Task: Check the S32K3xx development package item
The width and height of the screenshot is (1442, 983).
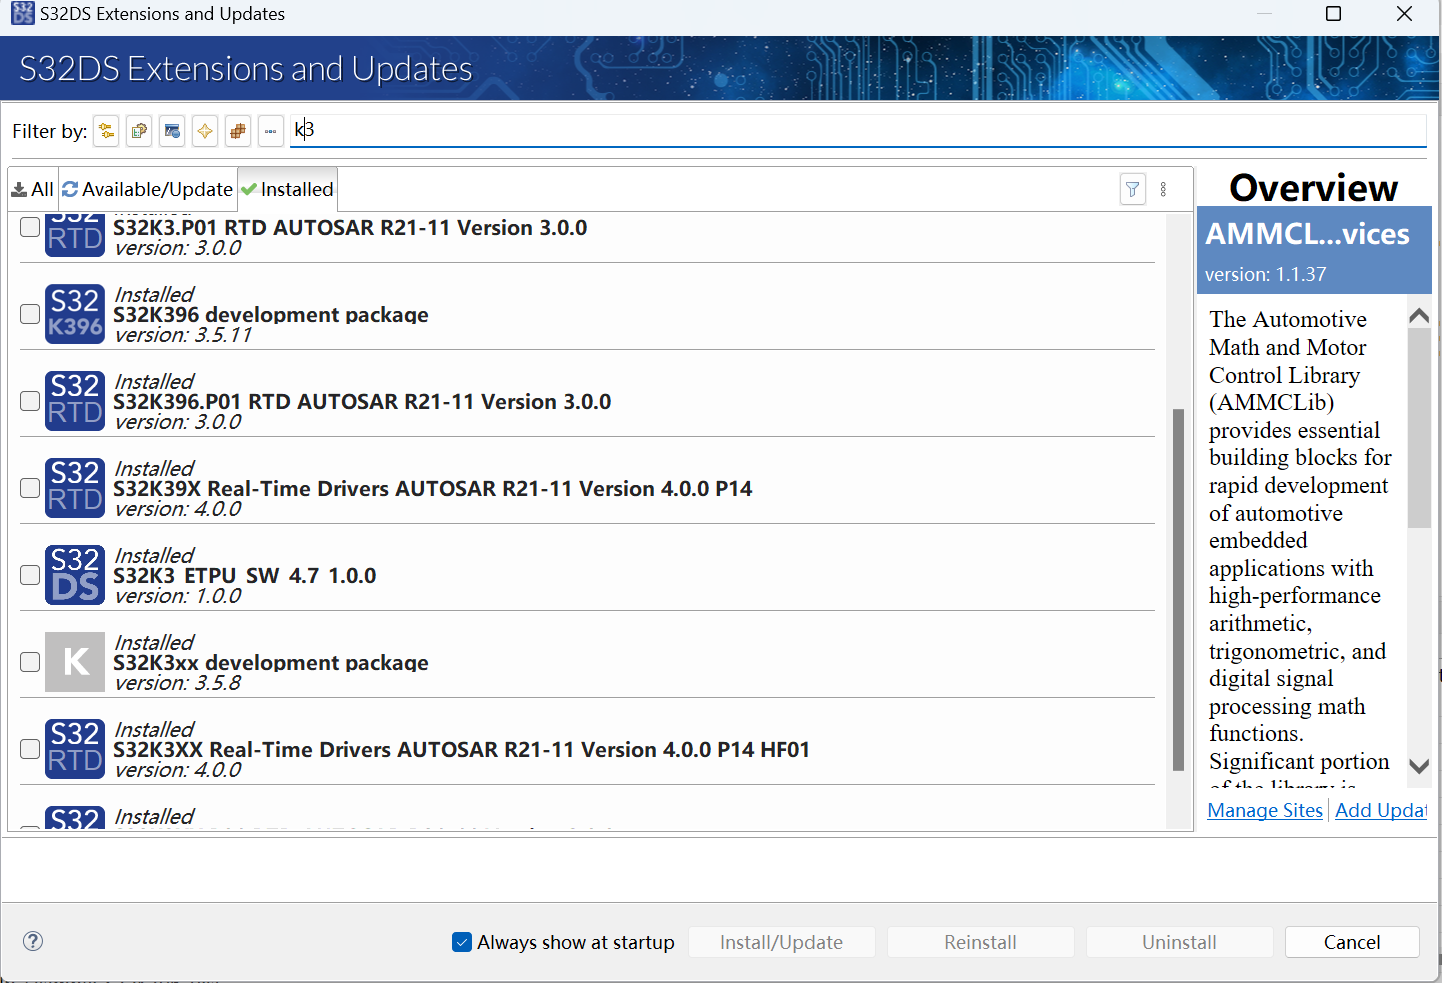Action: point(30,662)
